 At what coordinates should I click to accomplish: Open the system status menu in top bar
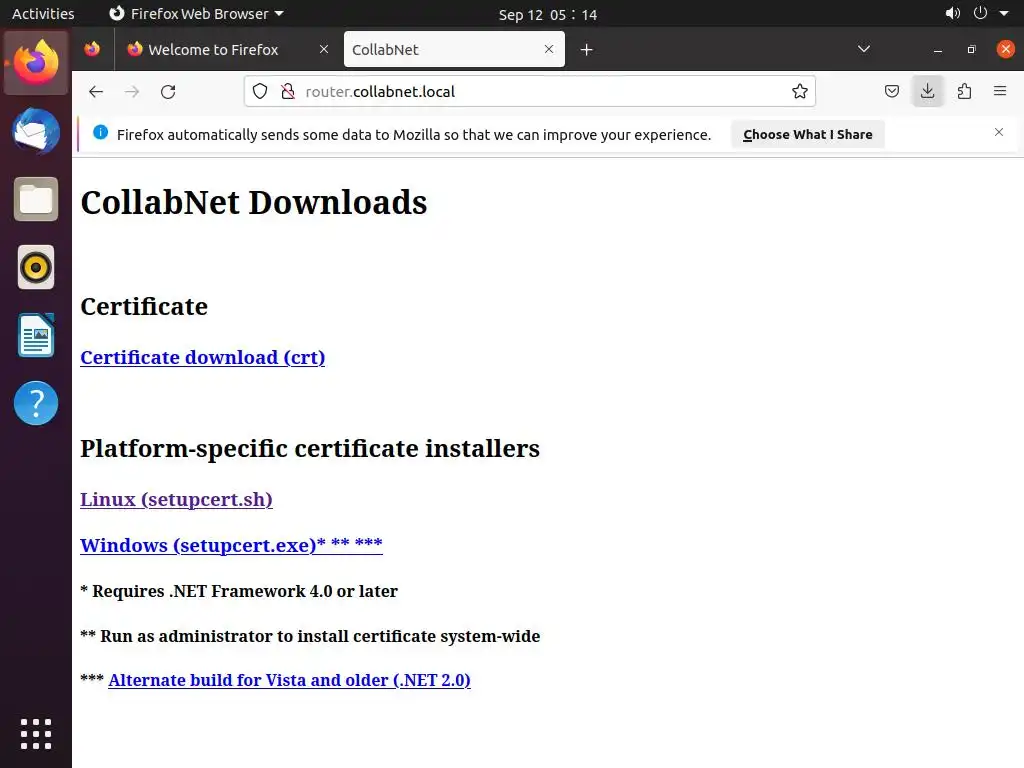pyautogui.click(x=979, y=14)
